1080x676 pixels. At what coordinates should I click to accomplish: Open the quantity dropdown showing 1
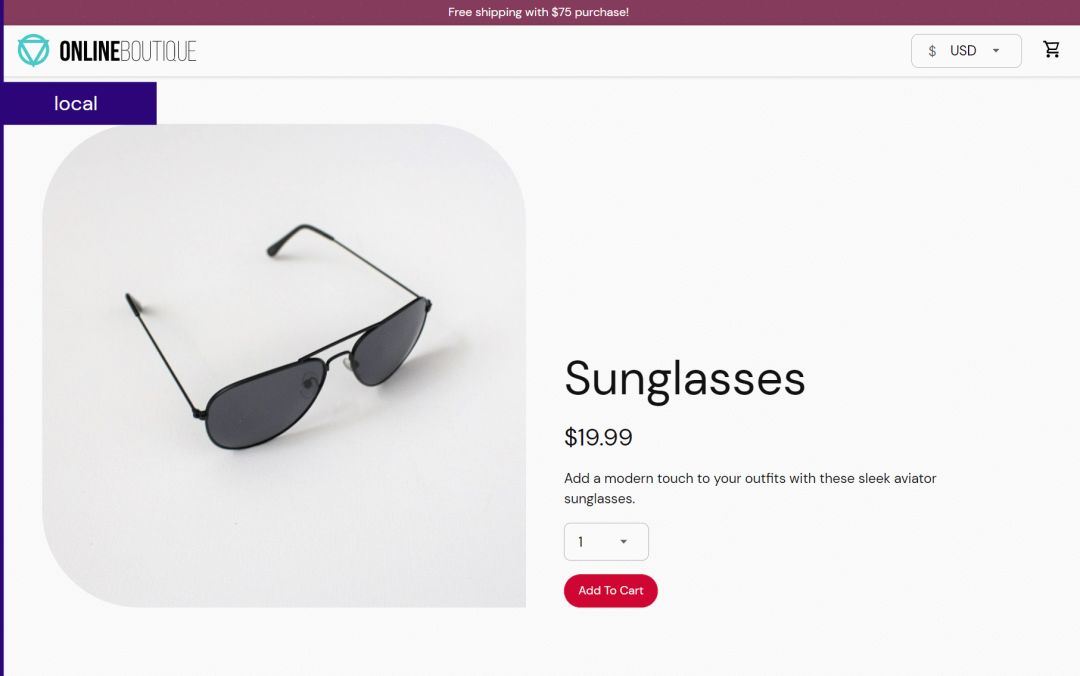(x=606, y=542)
